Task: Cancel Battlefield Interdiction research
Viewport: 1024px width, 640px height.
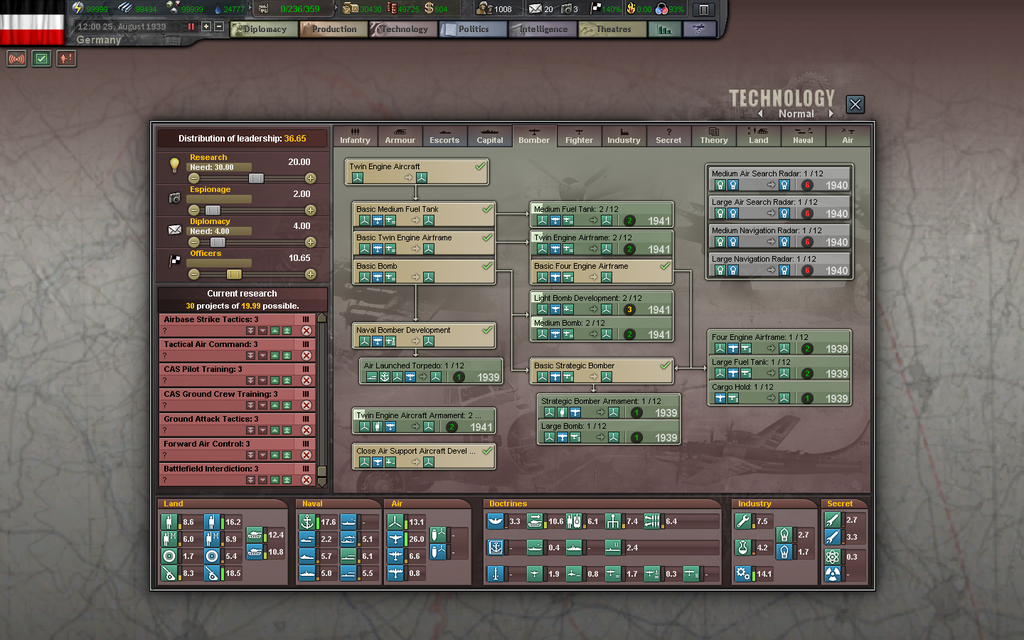Action: pos(306,479)
